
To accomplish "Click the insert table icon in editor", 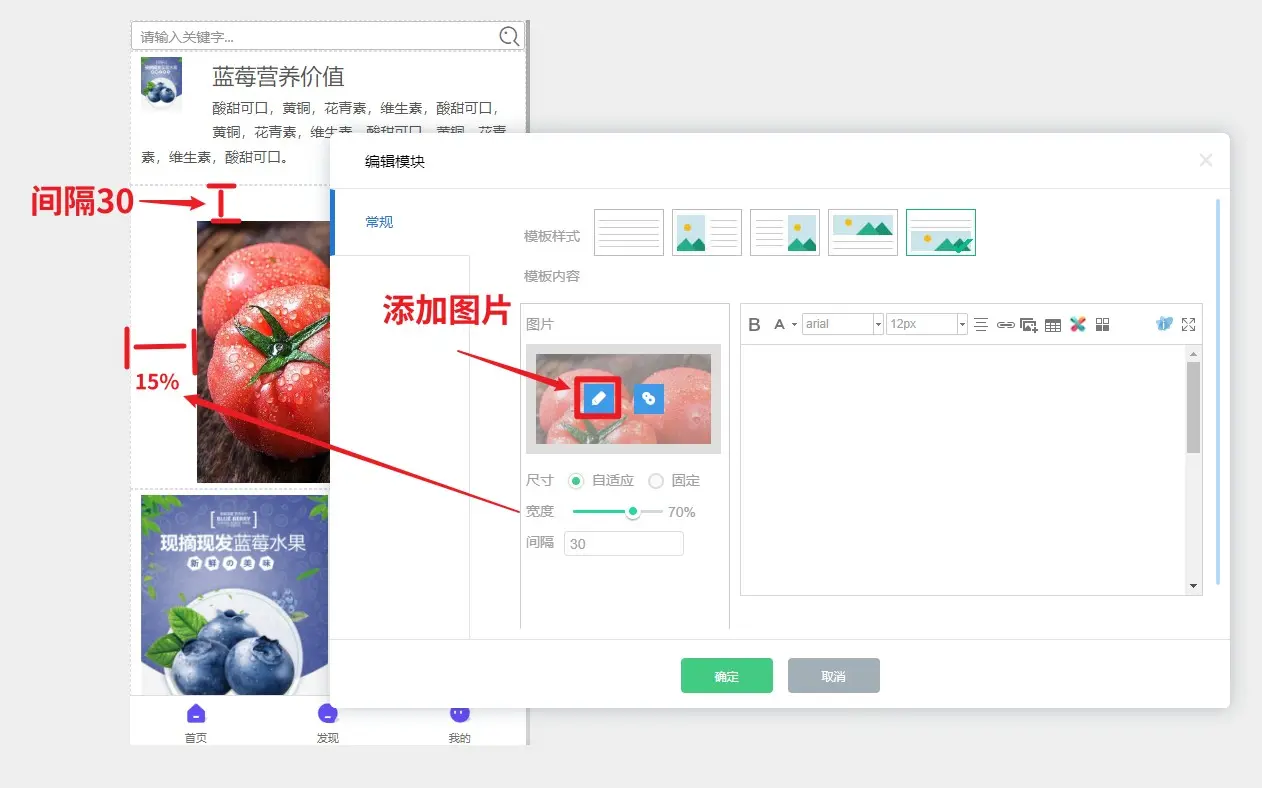I will 1053,325.
